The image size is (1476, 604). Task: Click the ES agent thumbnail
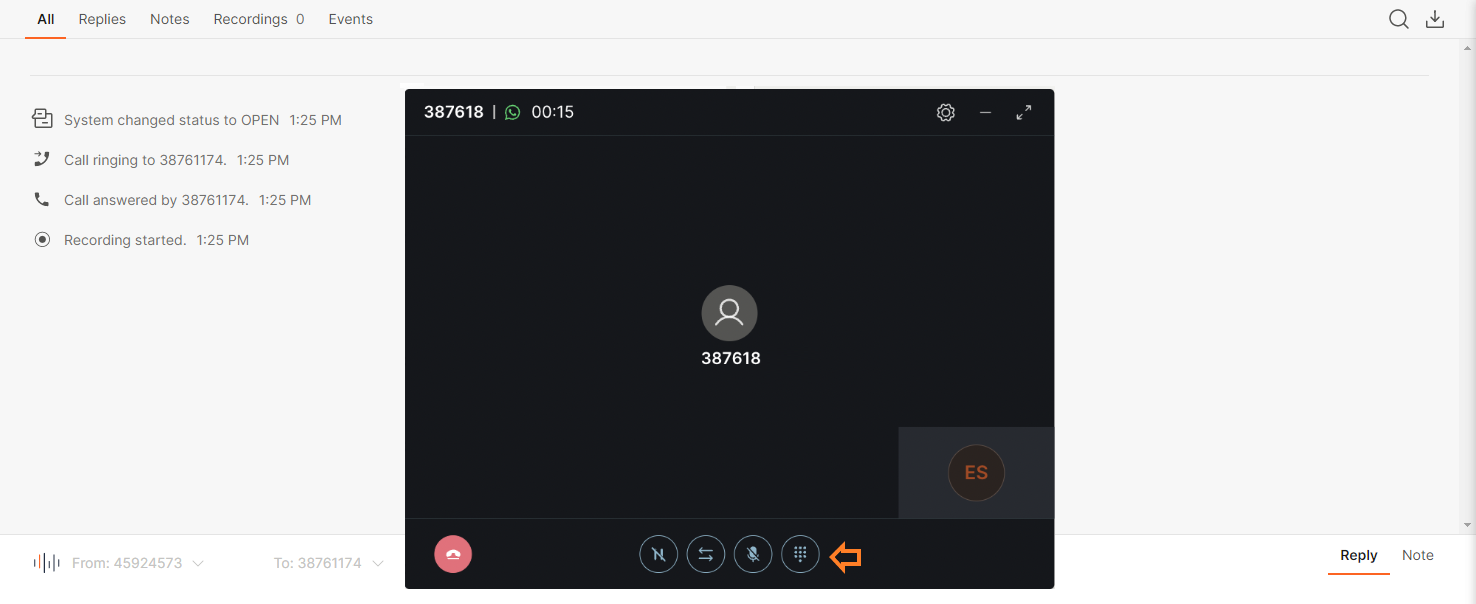[x=976, y=473]
